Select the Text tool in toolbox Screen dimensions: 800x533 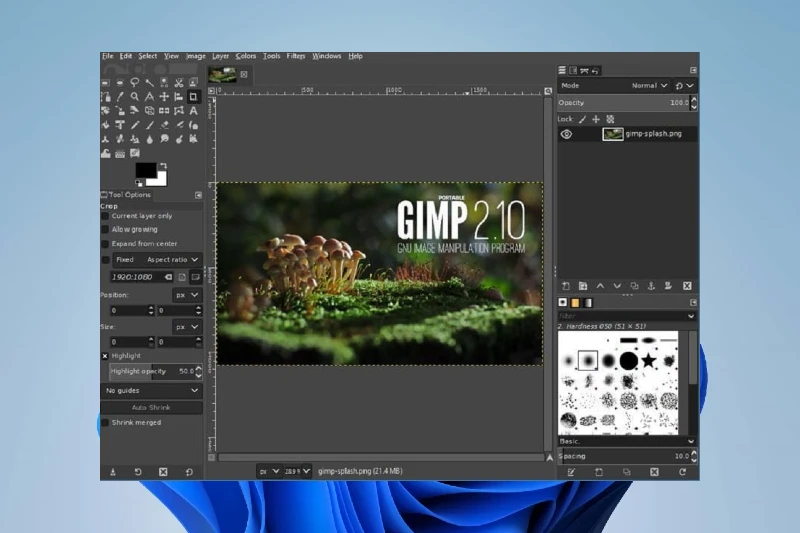tap(193, 111)
